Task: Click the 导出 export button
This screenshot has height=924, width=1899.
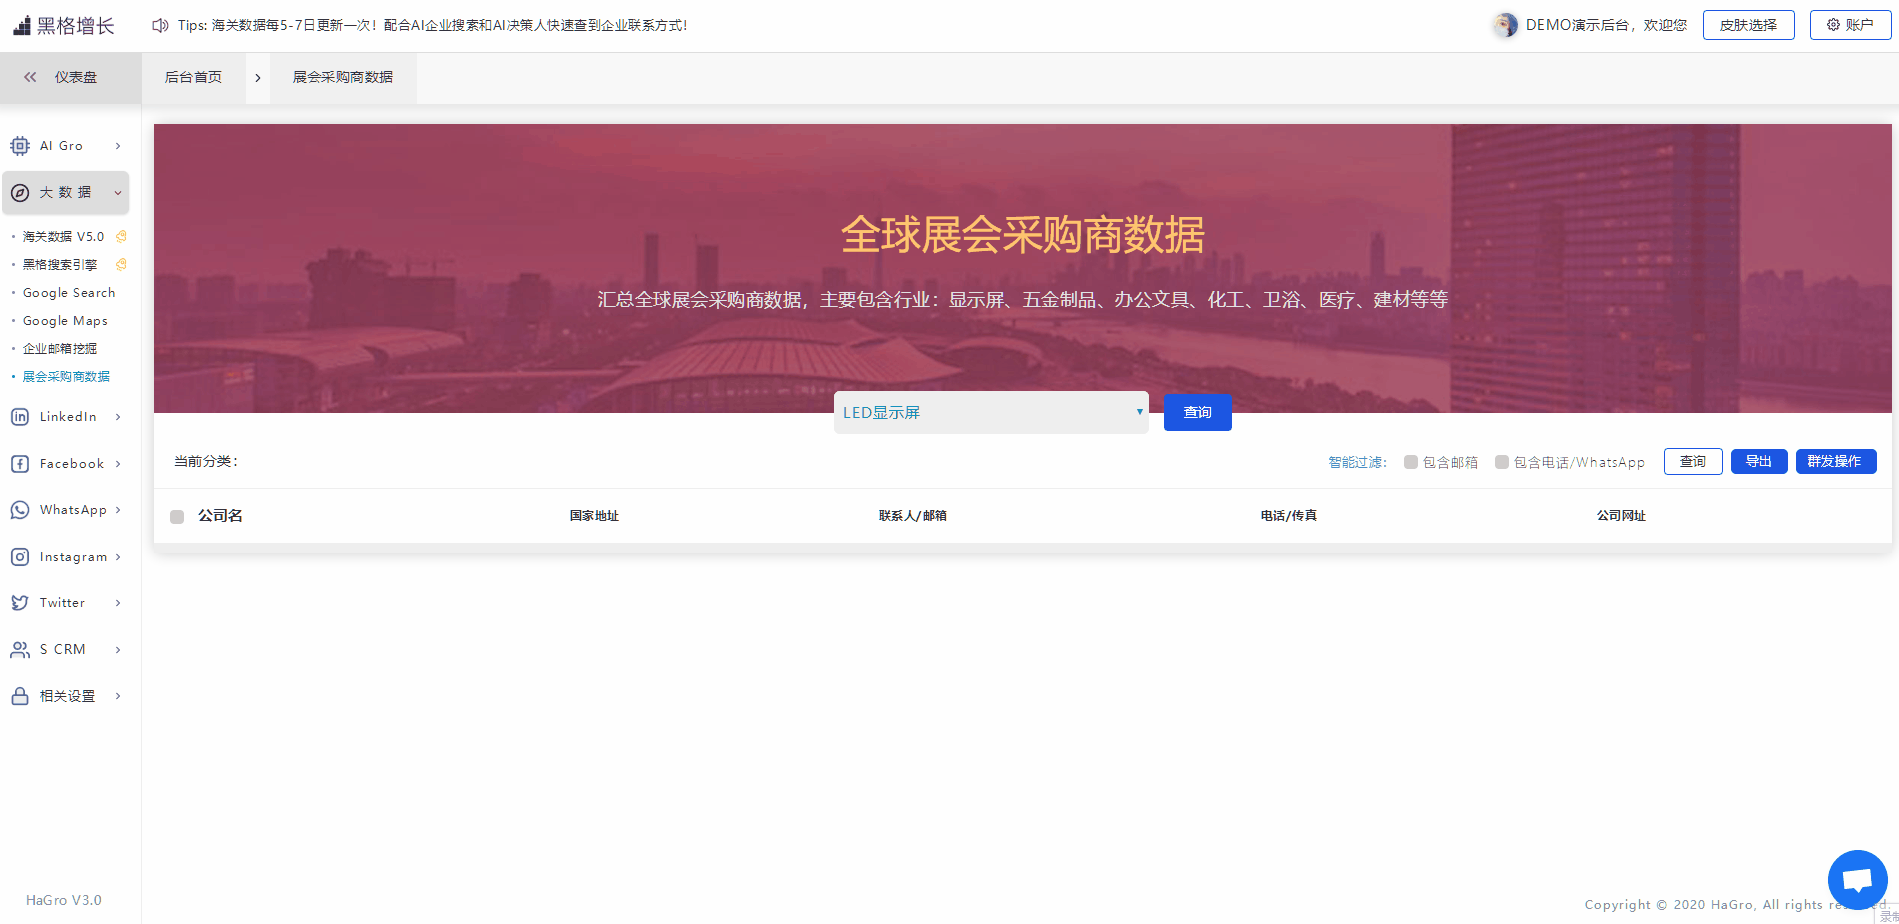Action: tap(1758, 461)
